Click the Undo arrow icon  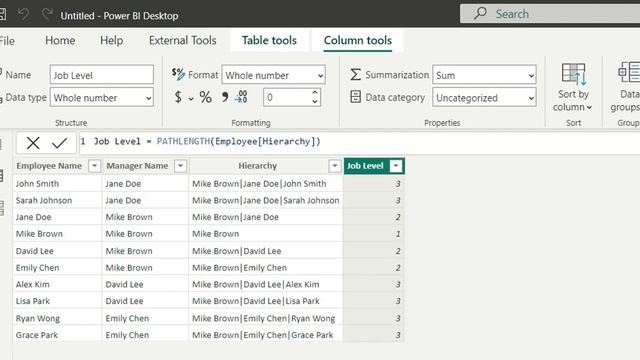pos(23,15)
